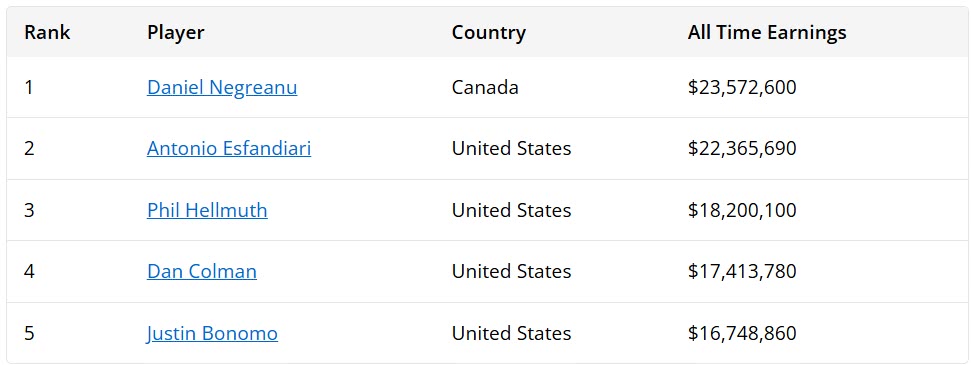971x365 pixels.
Task: Click the Rank column header
Action: tap(48, 32)
